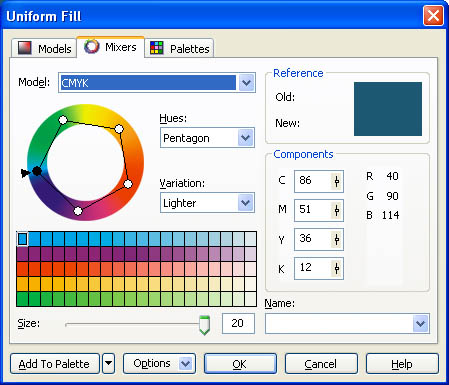
Task: Click the Cancel button
Action: pos(321,364)
